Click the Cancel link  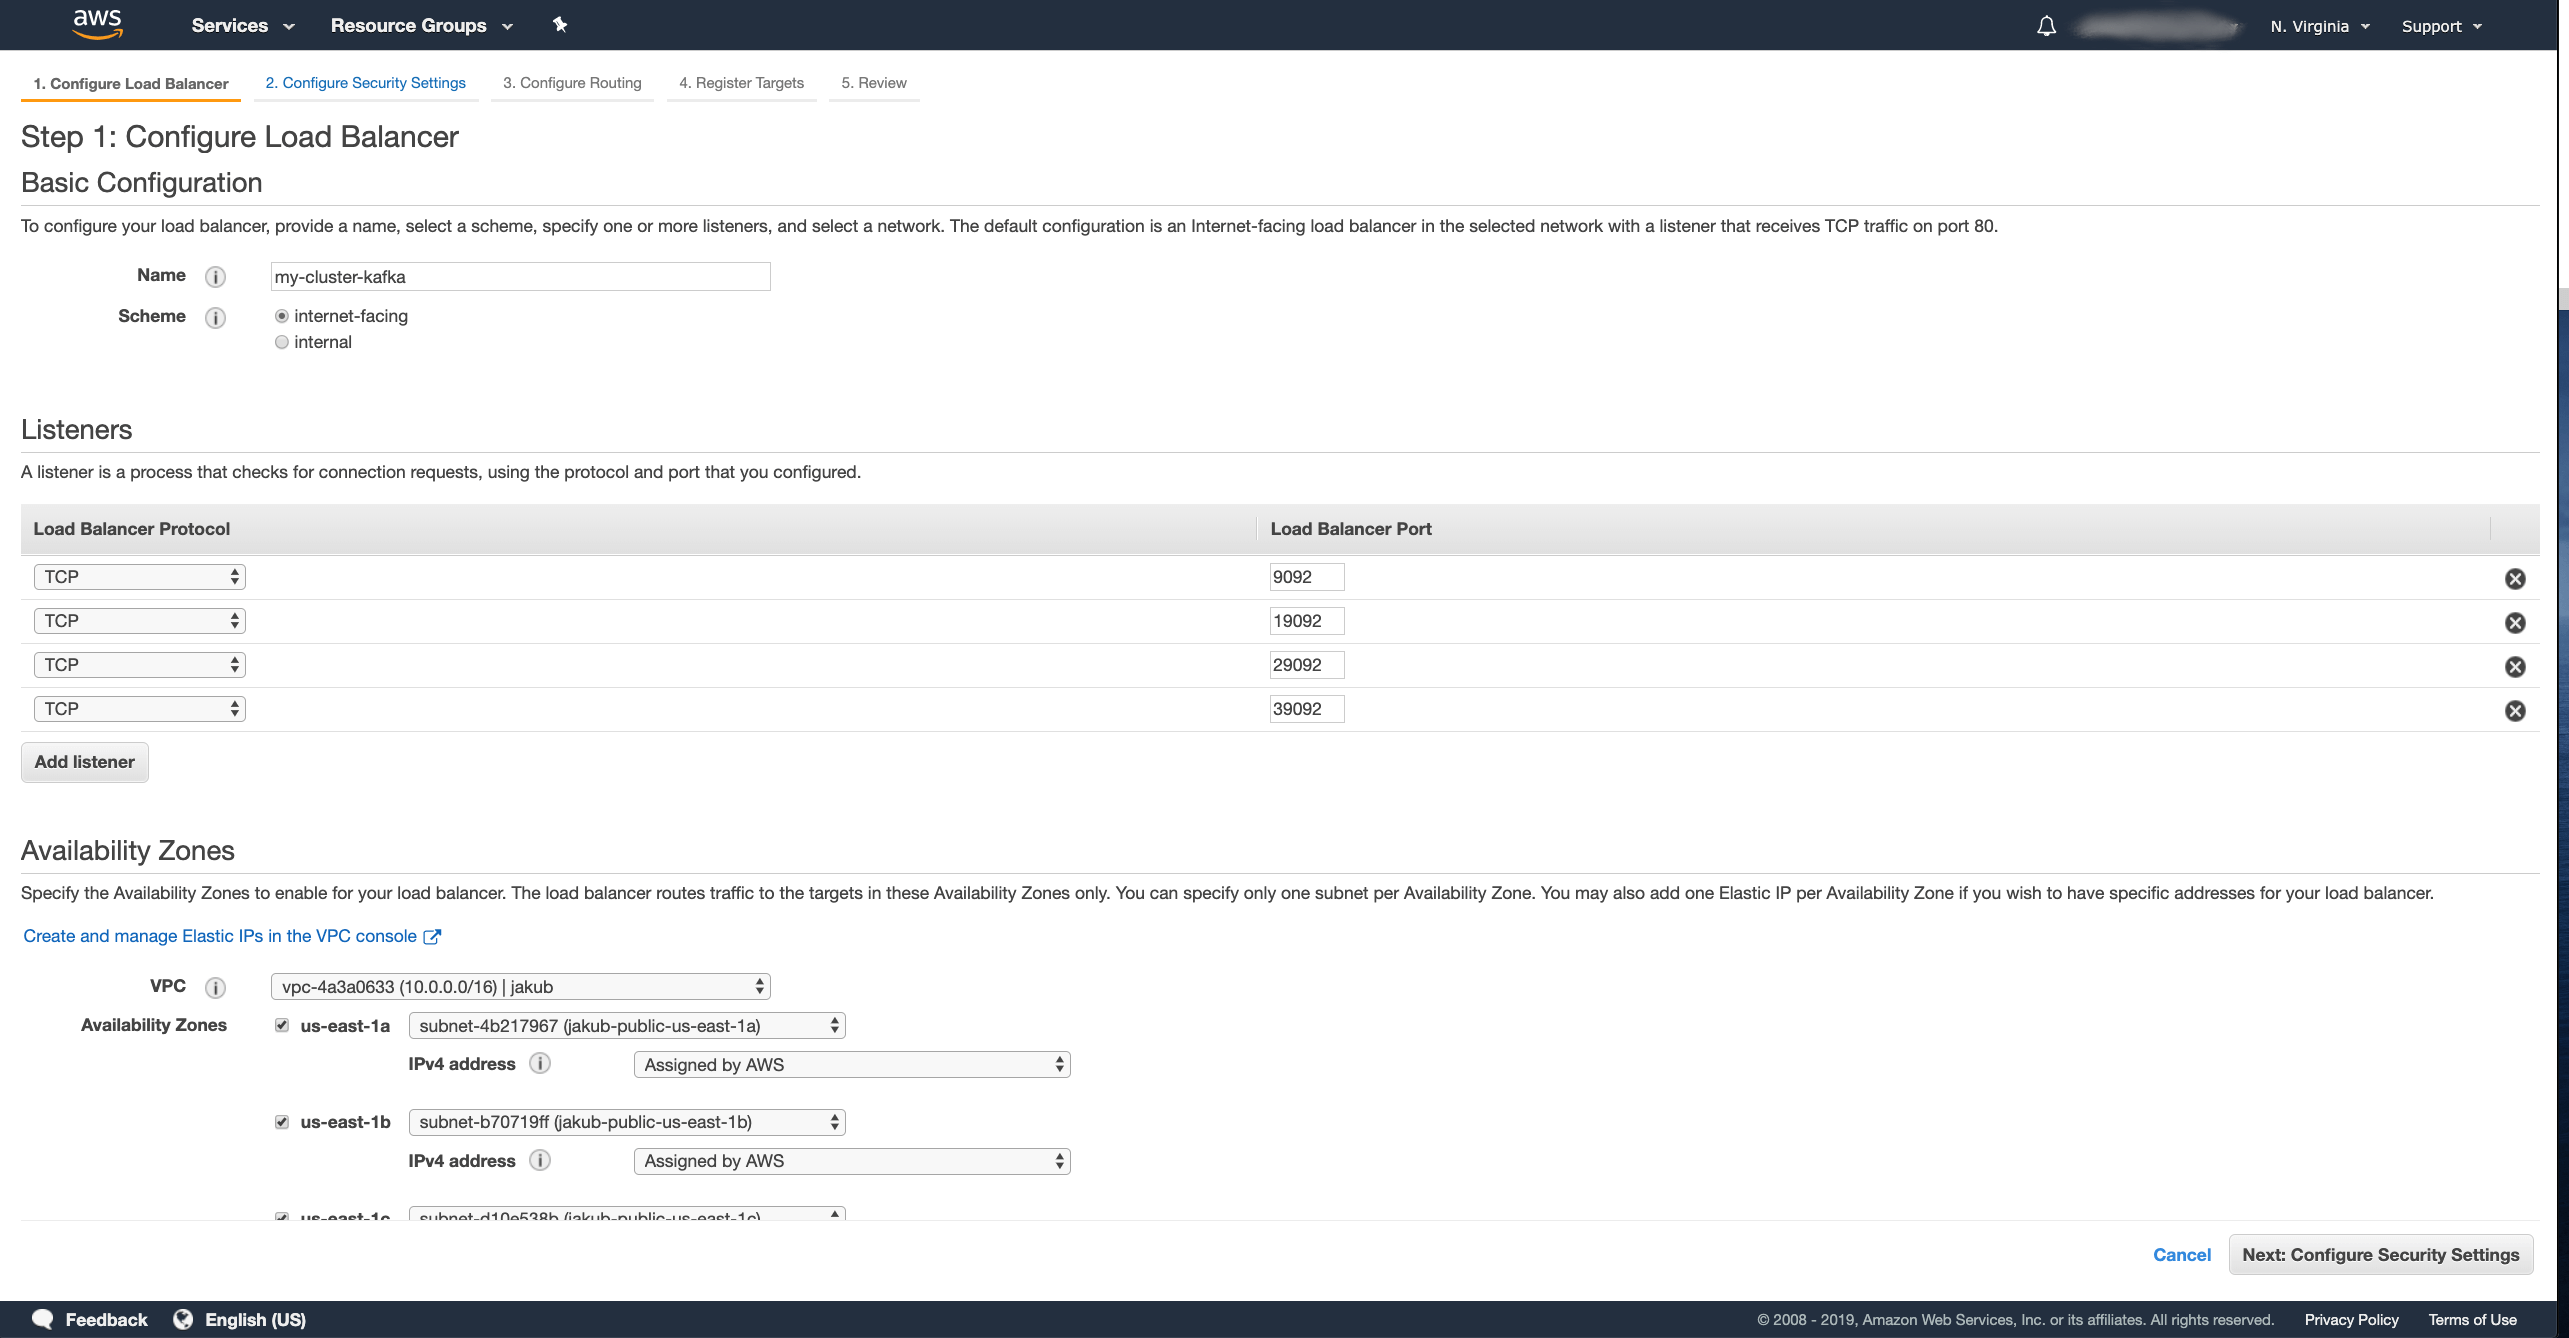(2181, 1255)
